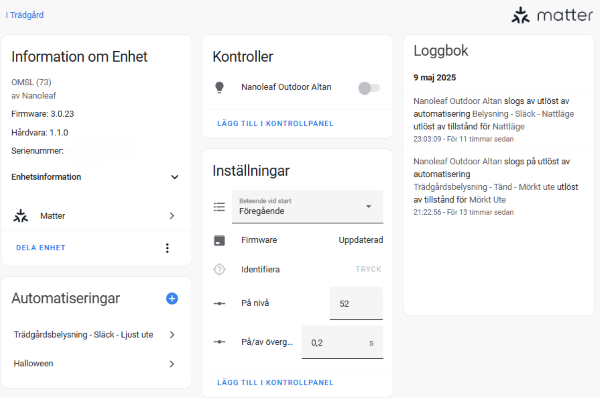Focus the På/av övergång seconds field
The image size is (600, 398).
342,342
